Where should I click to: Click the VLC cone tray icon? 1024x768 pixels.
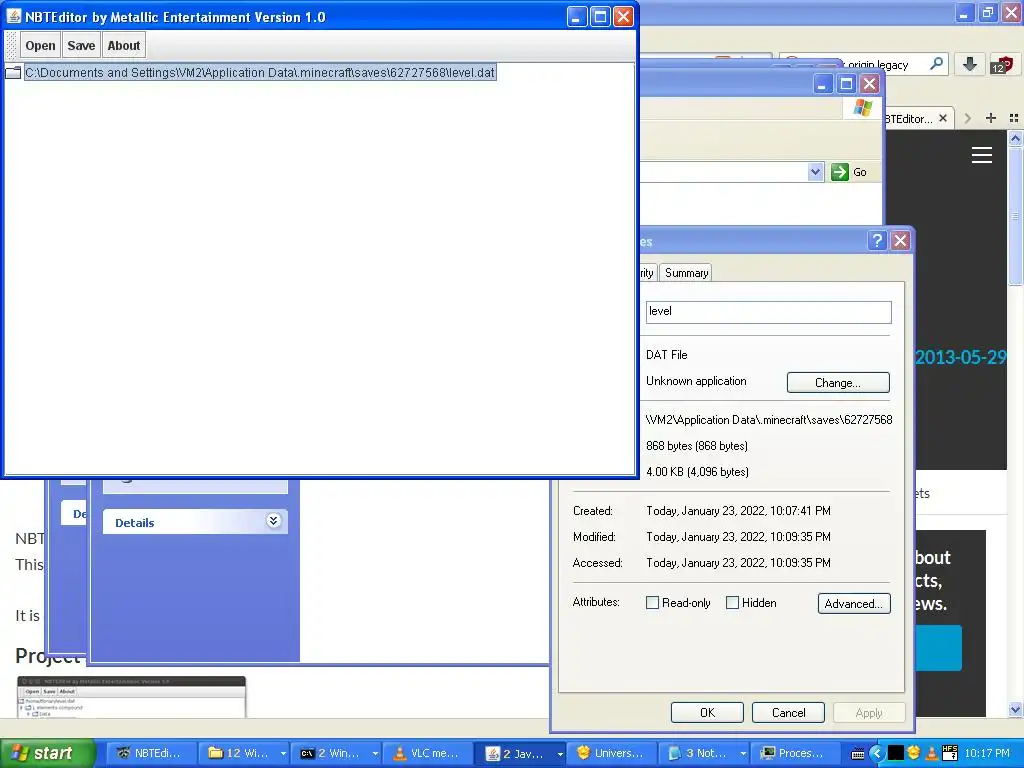[x=932, y=753]
